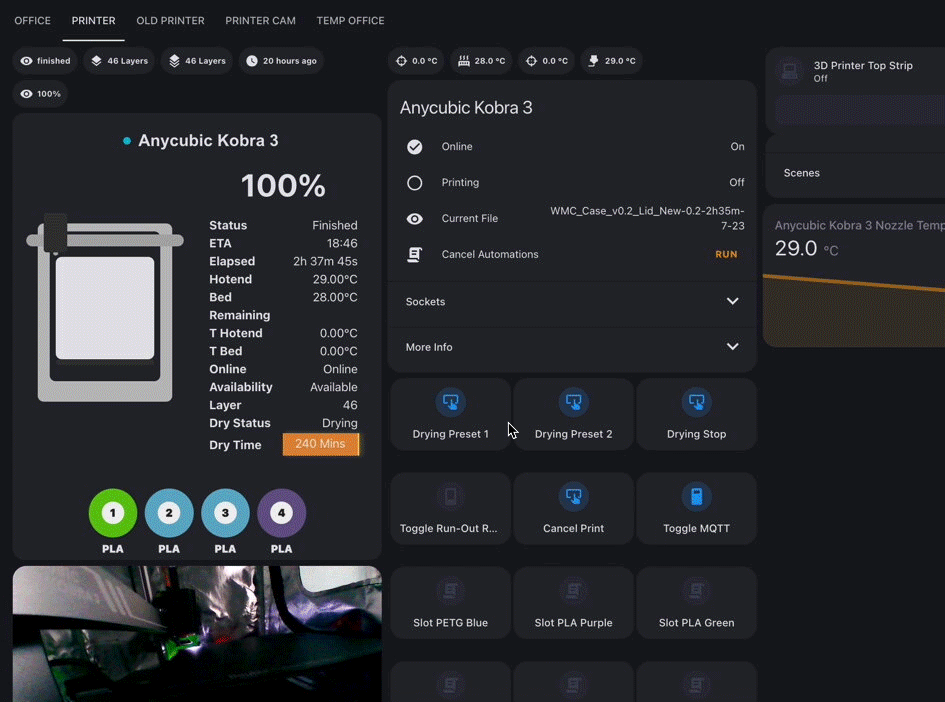Click the 28.0 °C bed temperature chip icon
This screenshot has width=945, height=702.
[x=463, y=61]
